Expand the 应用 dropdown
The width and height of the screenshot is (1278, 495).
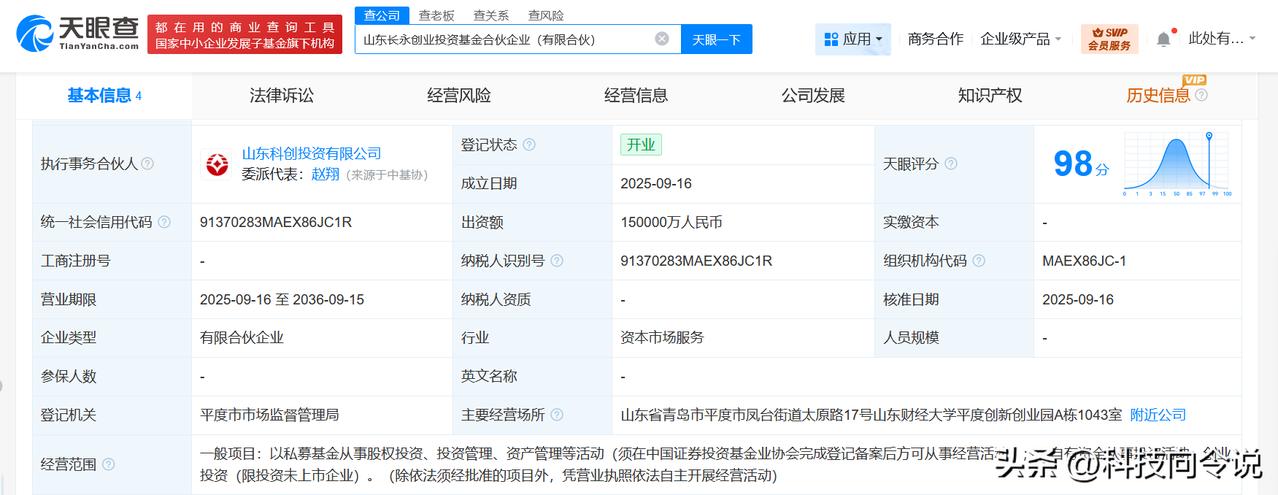click(x=854, y=39)
